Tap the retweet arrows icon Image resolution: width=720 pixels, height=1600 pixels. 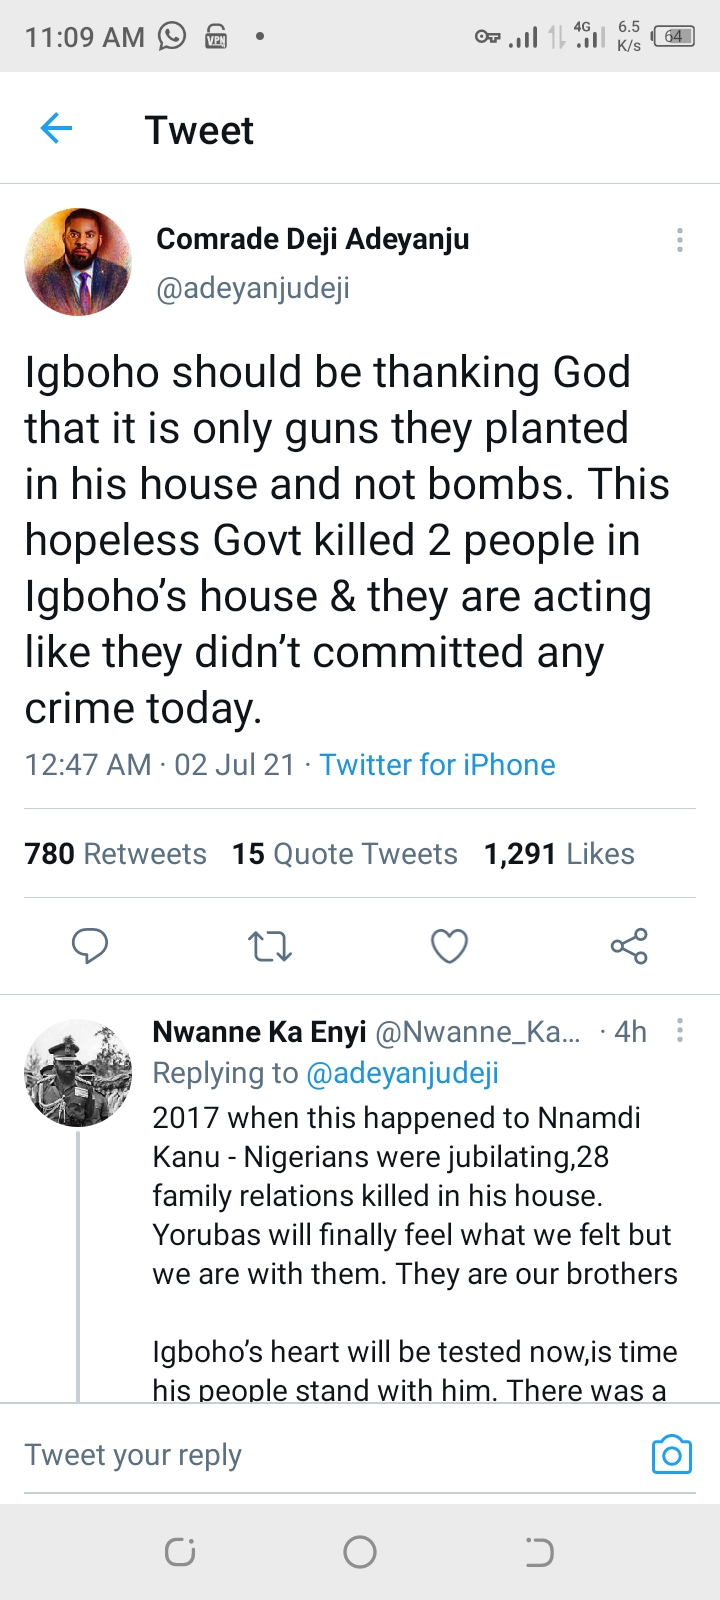pyautogui.click(x=270, y=945)
